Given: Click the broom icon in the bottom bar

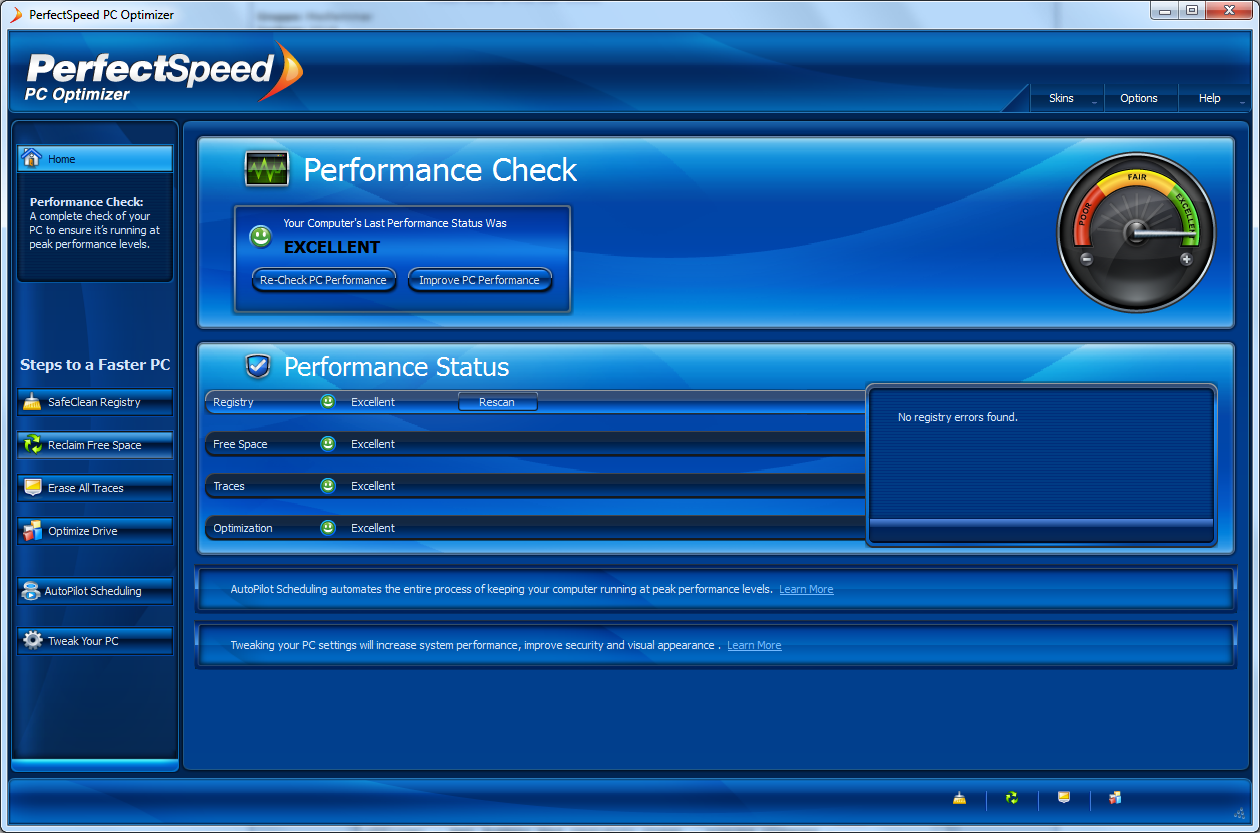Looking at the screenshot, I should 959,798.
